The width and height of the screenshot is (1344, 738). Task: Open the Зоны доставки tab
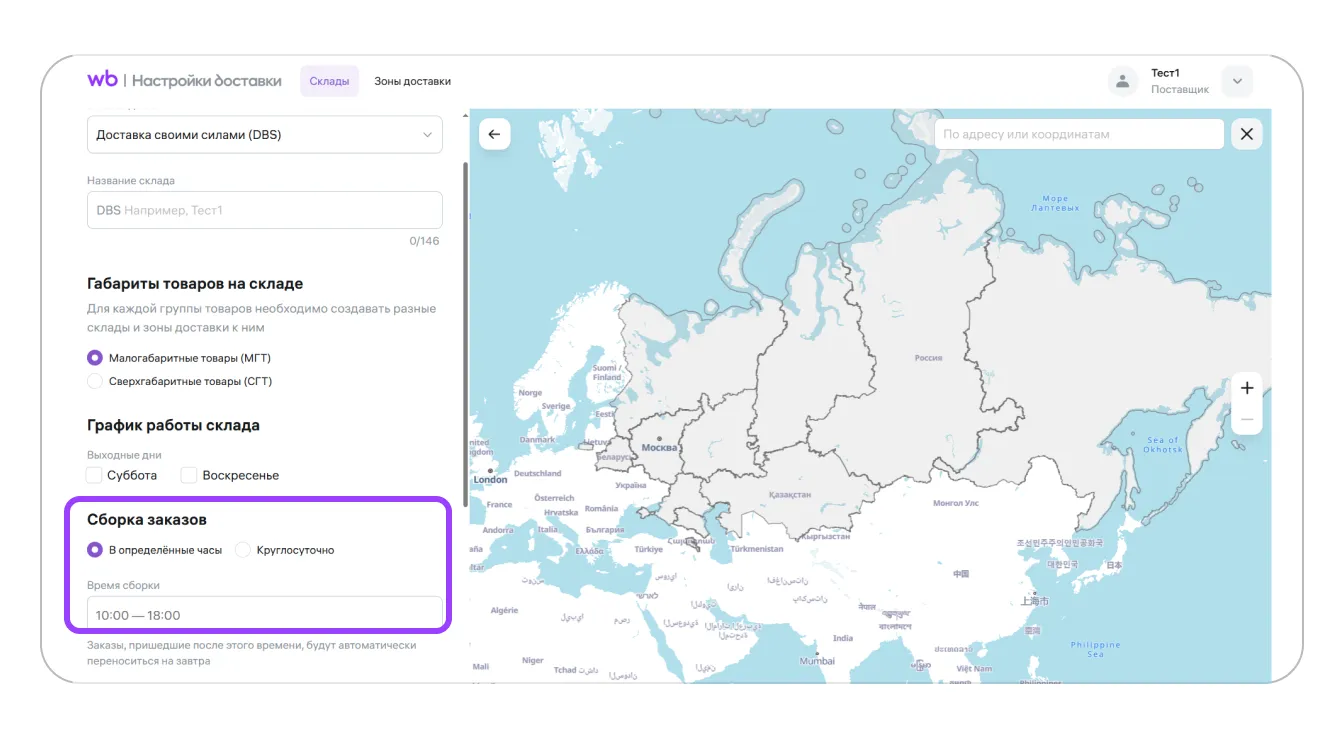tap(412, 81)
